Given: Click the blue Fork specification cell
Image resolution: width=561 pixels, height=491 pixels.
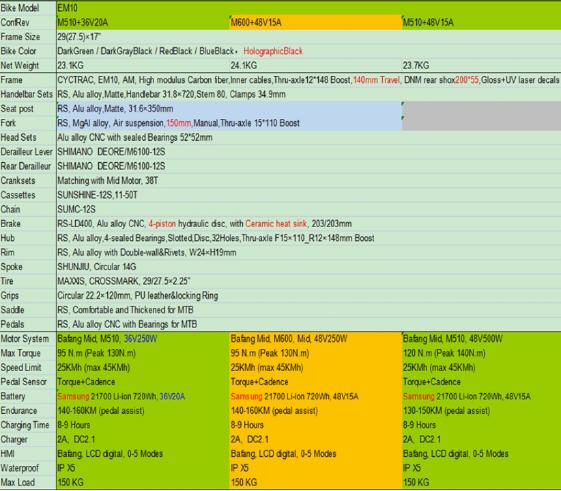Looking at the screenshot, I should pyautogui.click(x=229, y=123).
